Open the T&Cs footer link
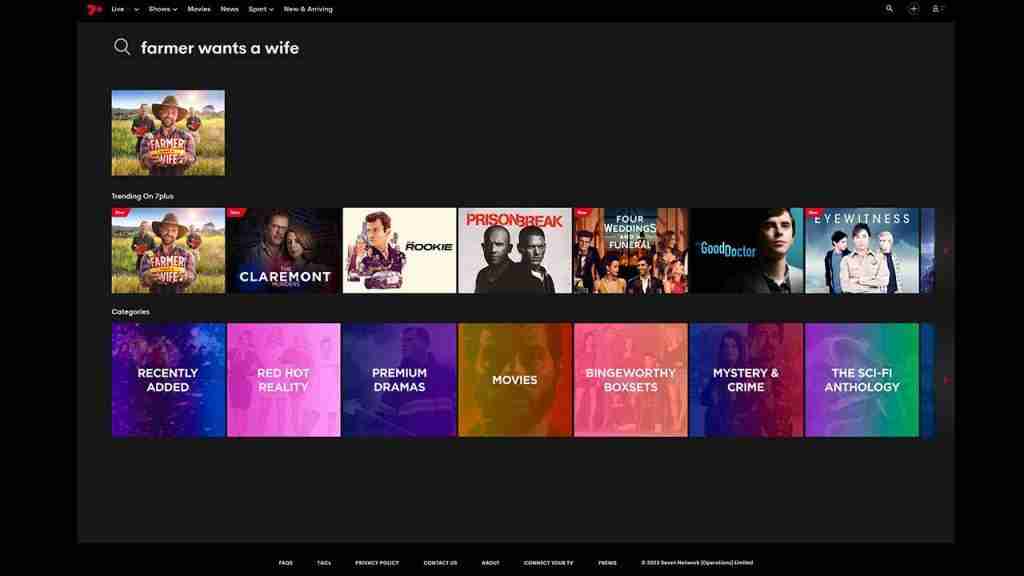The height and width of the screenshot is (576, 1024). (324, 563)
